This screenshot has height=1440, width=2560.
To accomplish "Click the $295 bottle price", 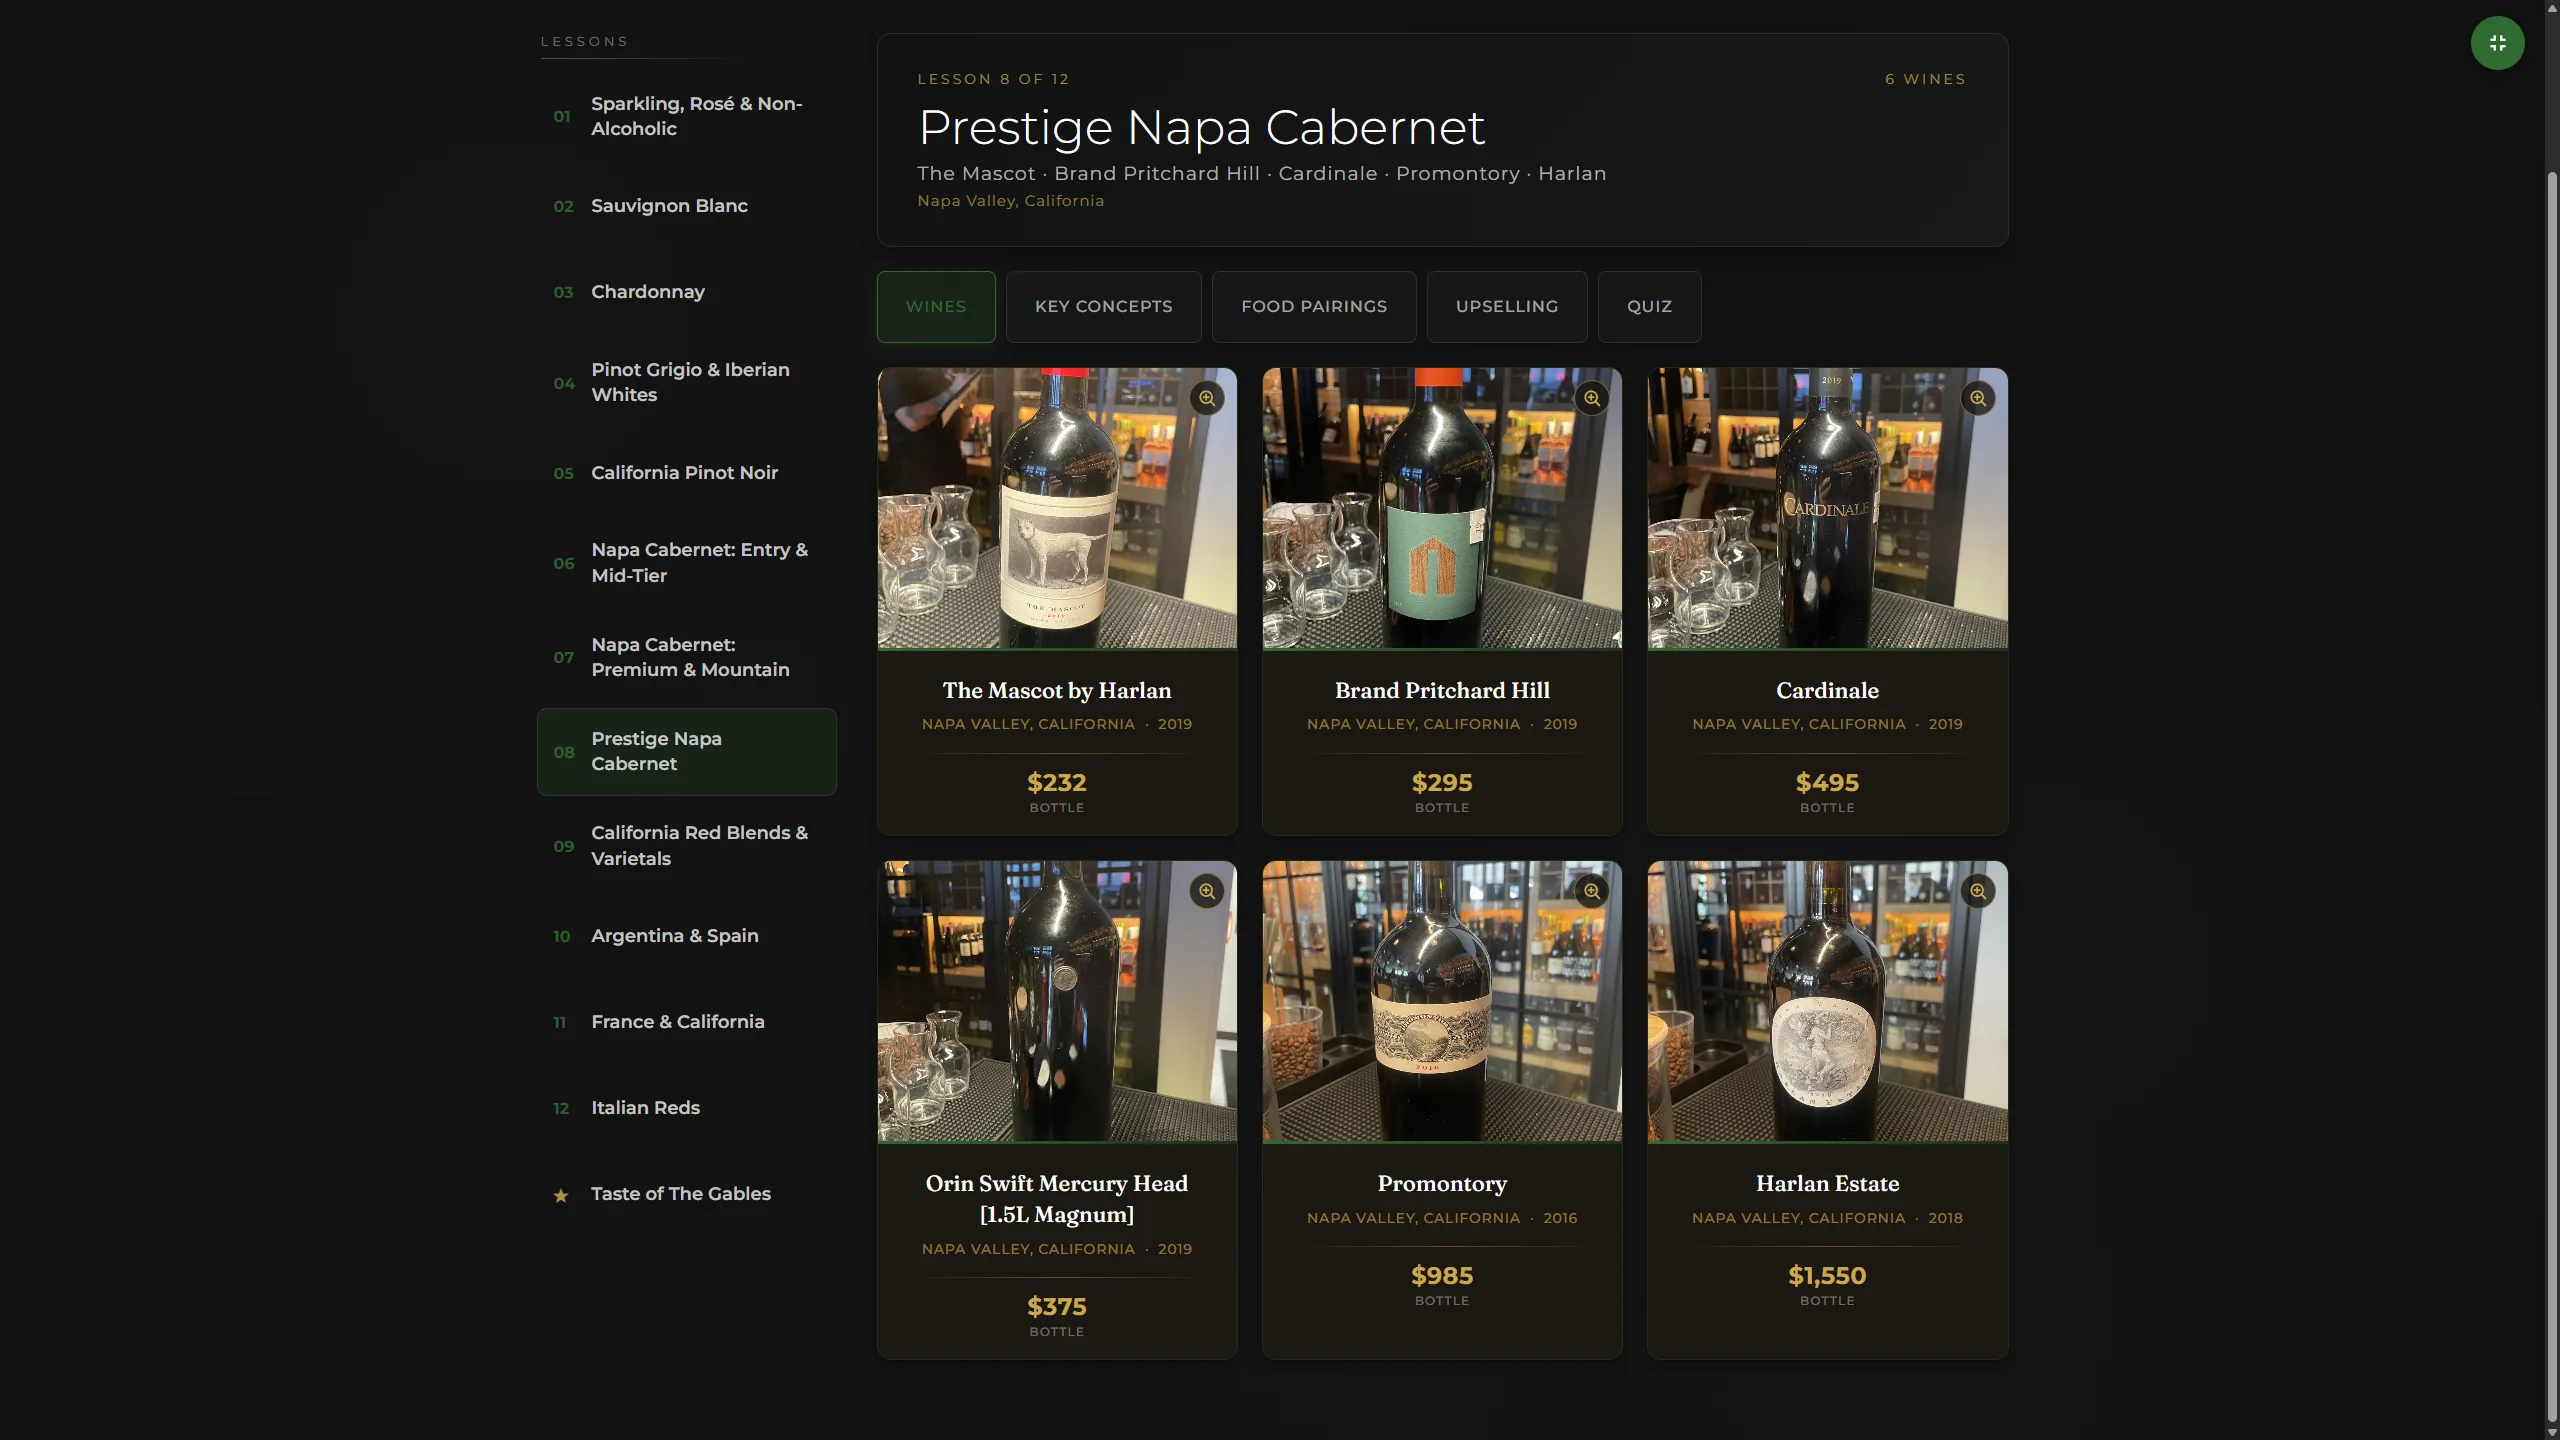I will click(1442, 783).
